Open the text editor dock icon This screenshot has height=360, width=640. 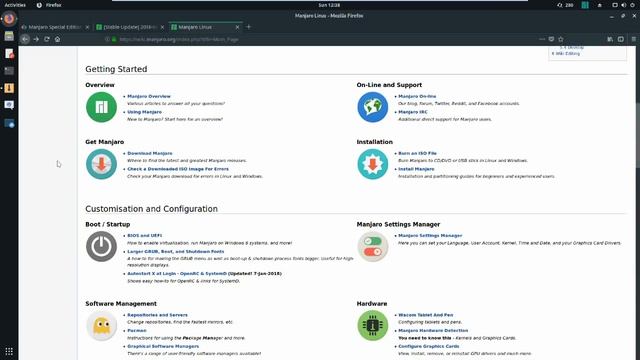click(9, 53)
